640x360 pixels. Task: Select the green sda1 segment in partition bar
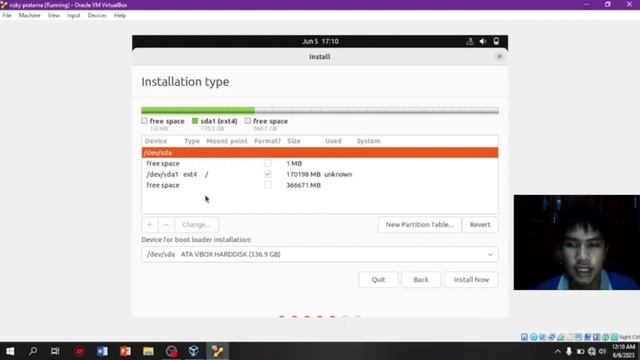198,111
